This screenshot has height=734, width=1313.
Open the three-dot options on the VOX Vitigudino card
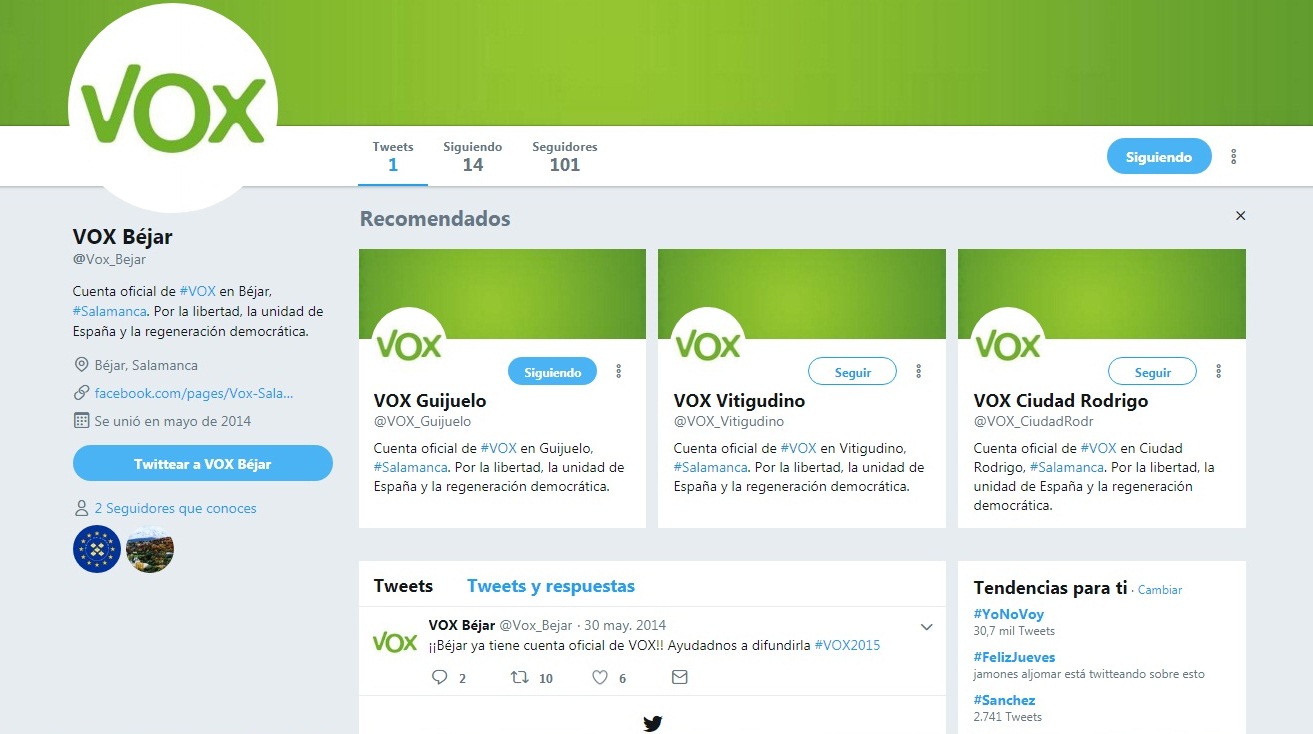coord(919,371)
